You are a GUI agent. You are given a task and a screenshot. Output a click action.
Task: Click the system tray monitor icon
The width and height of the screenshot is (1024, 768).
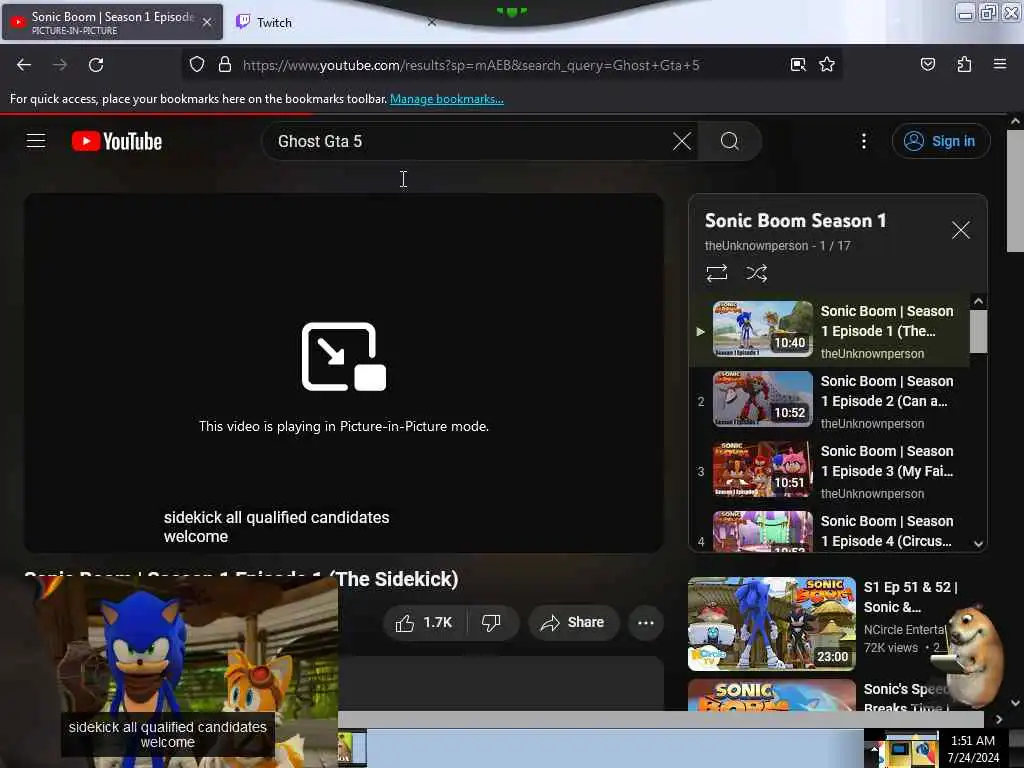point(899,749)
